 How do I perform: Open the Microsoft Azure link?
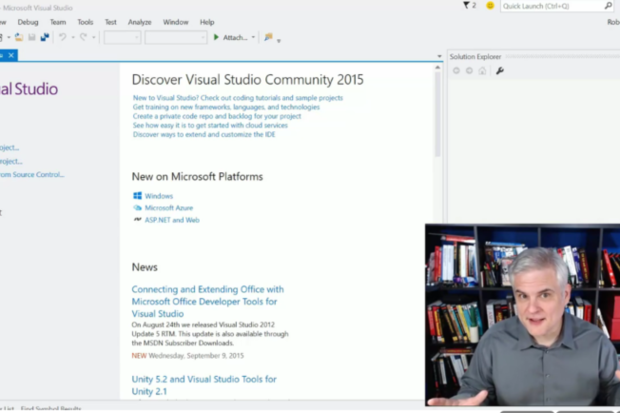tap(169, 208)
